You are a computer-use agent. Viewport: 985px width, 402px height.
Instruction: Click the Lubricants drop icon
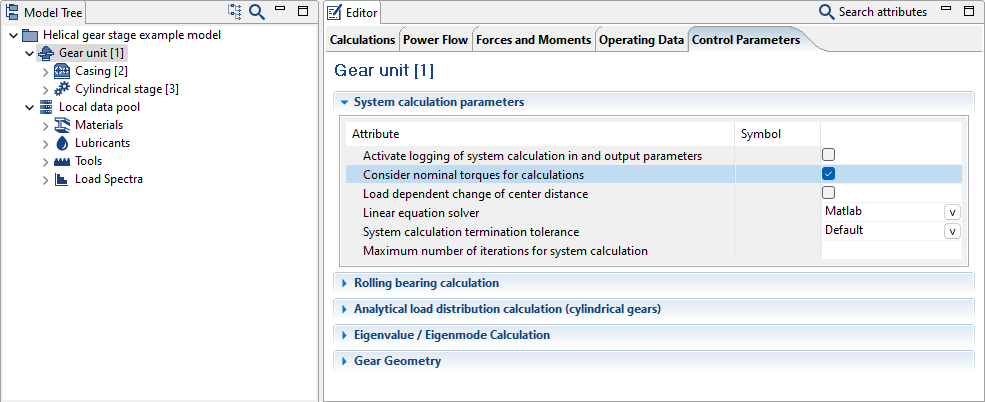(x=62, y=143)
